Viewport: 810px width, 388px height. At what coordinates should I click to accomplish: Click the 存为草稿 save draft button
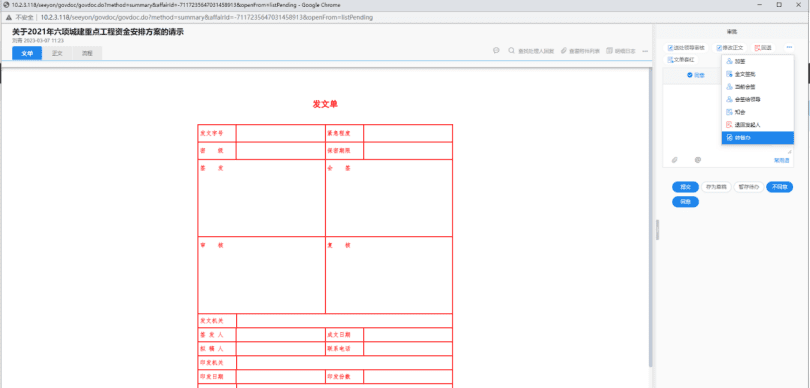(715, 187)
